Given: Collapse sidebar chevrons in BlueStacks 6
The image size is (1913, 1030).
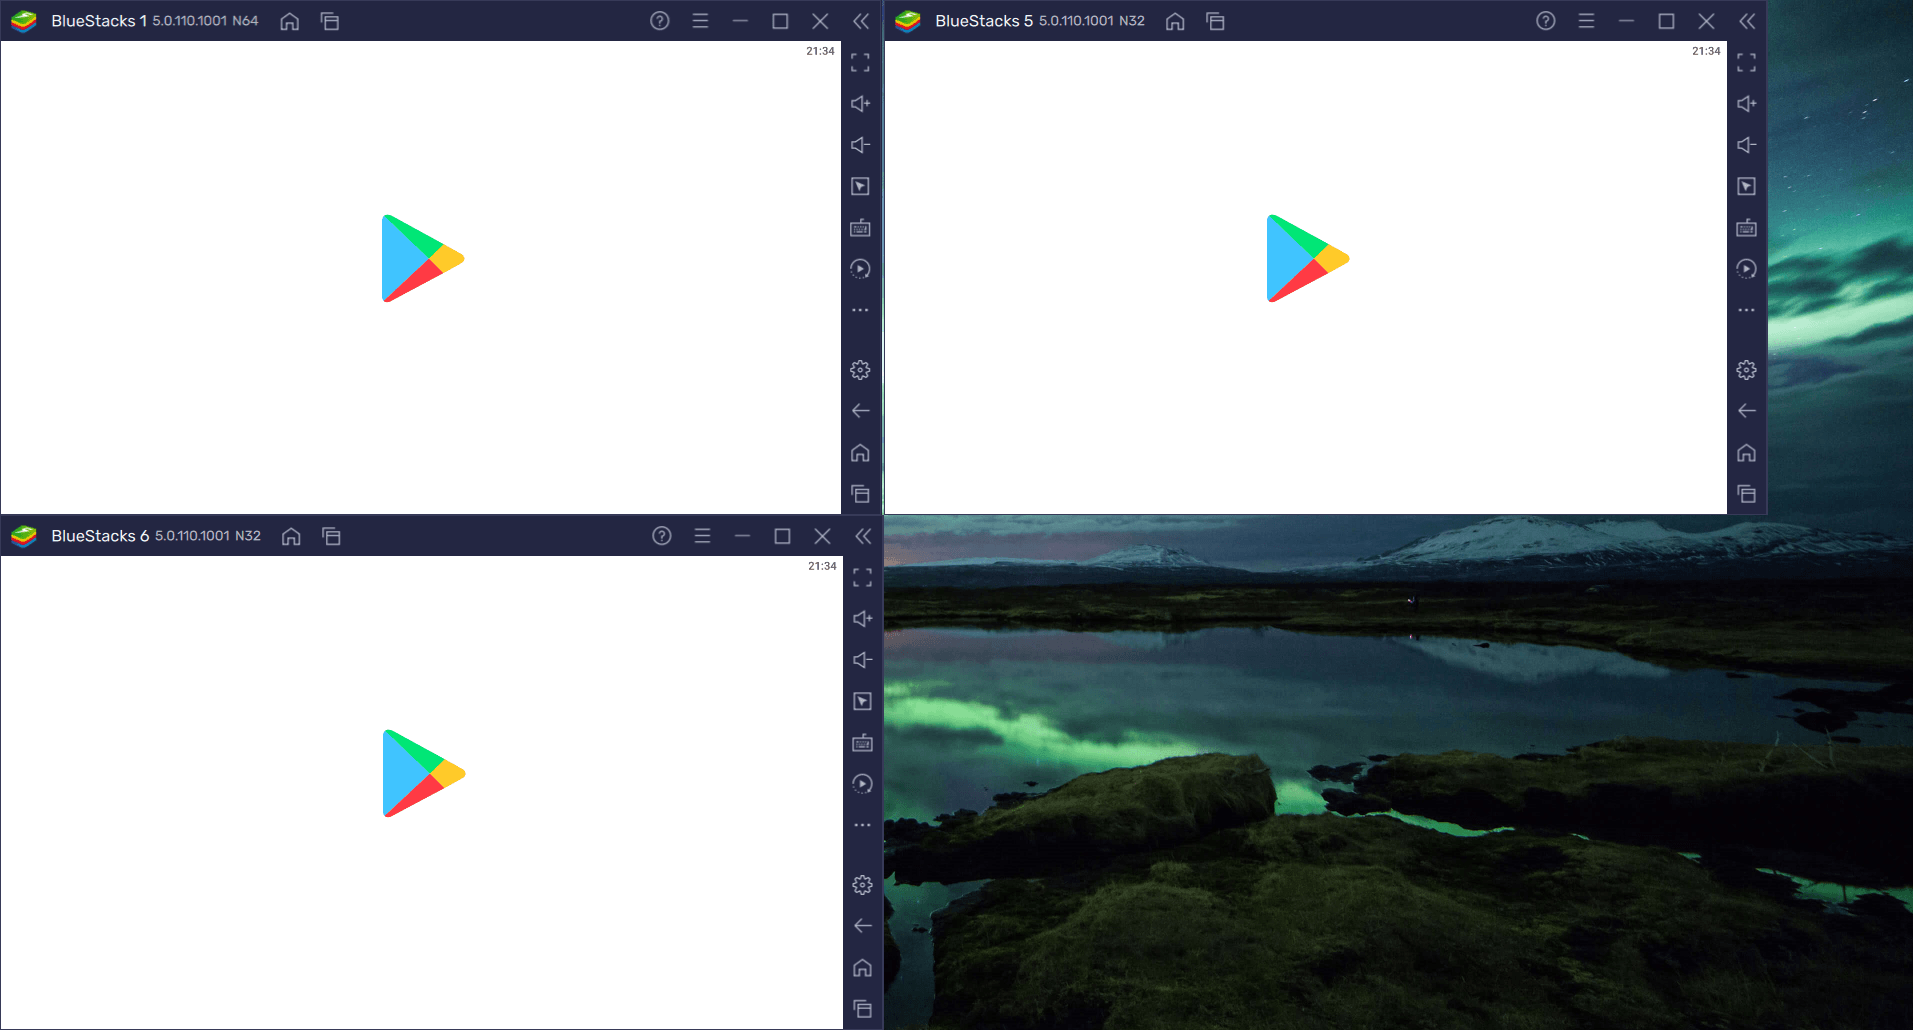Looking at the screenshot, I should coord(863,536).
